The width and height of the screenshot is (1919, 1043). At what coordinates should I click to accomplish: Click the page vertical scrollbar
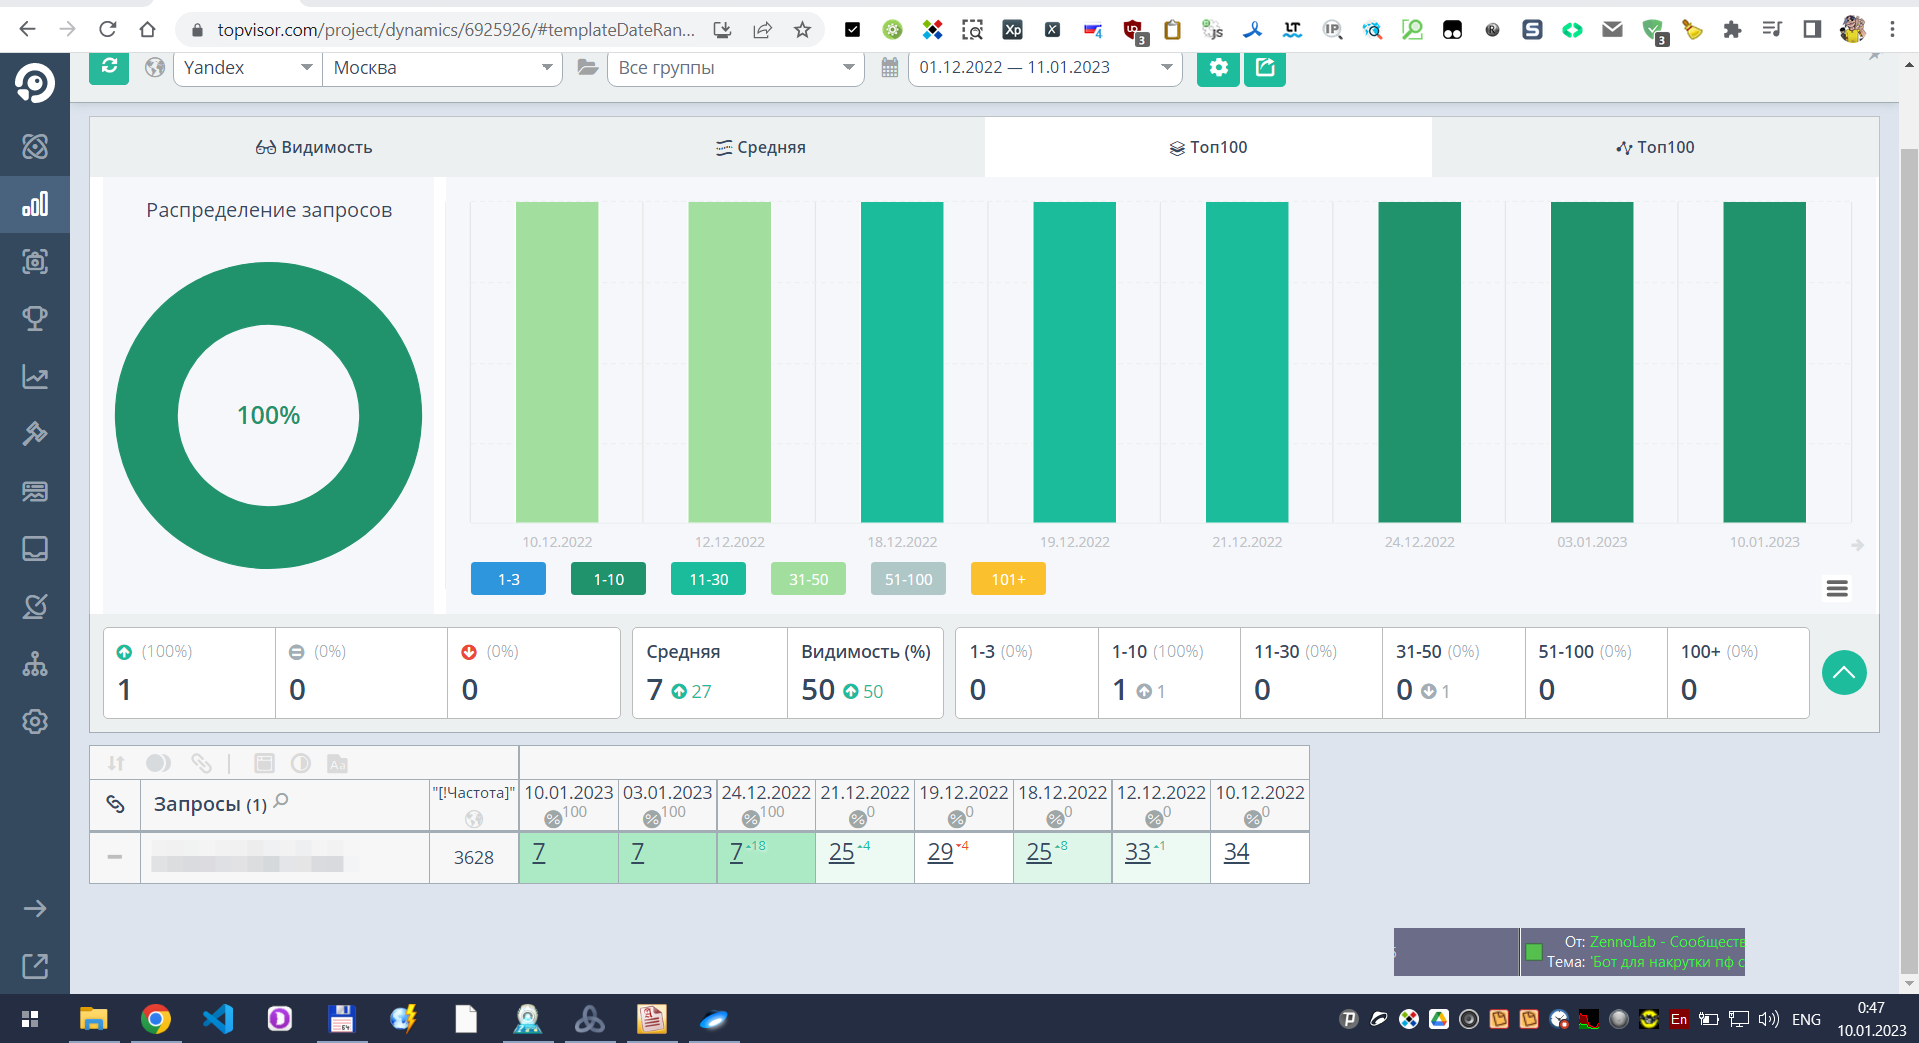(x=1909, y=560)
